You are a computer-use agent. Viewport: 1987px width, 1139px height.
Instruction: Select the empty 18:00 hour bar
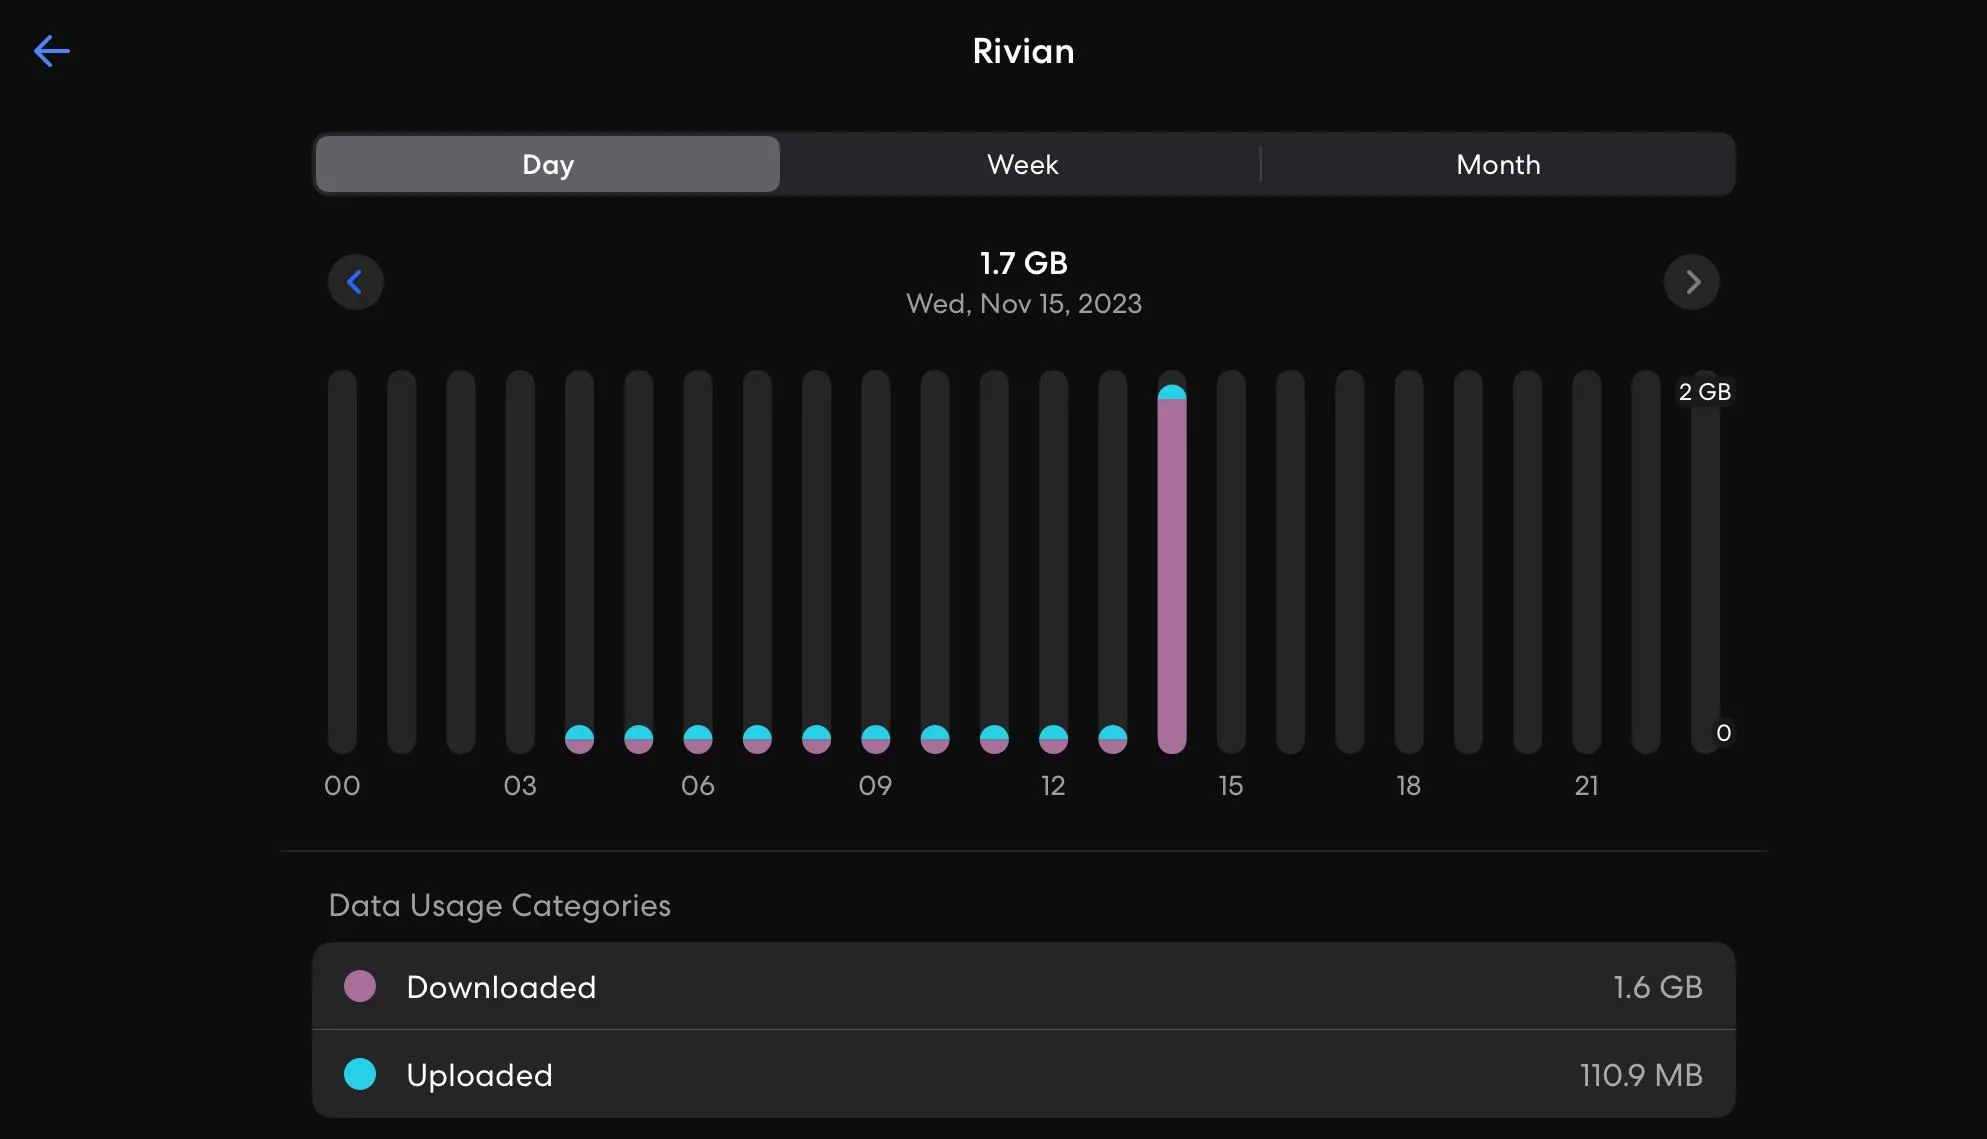(x=1409, y=562)
